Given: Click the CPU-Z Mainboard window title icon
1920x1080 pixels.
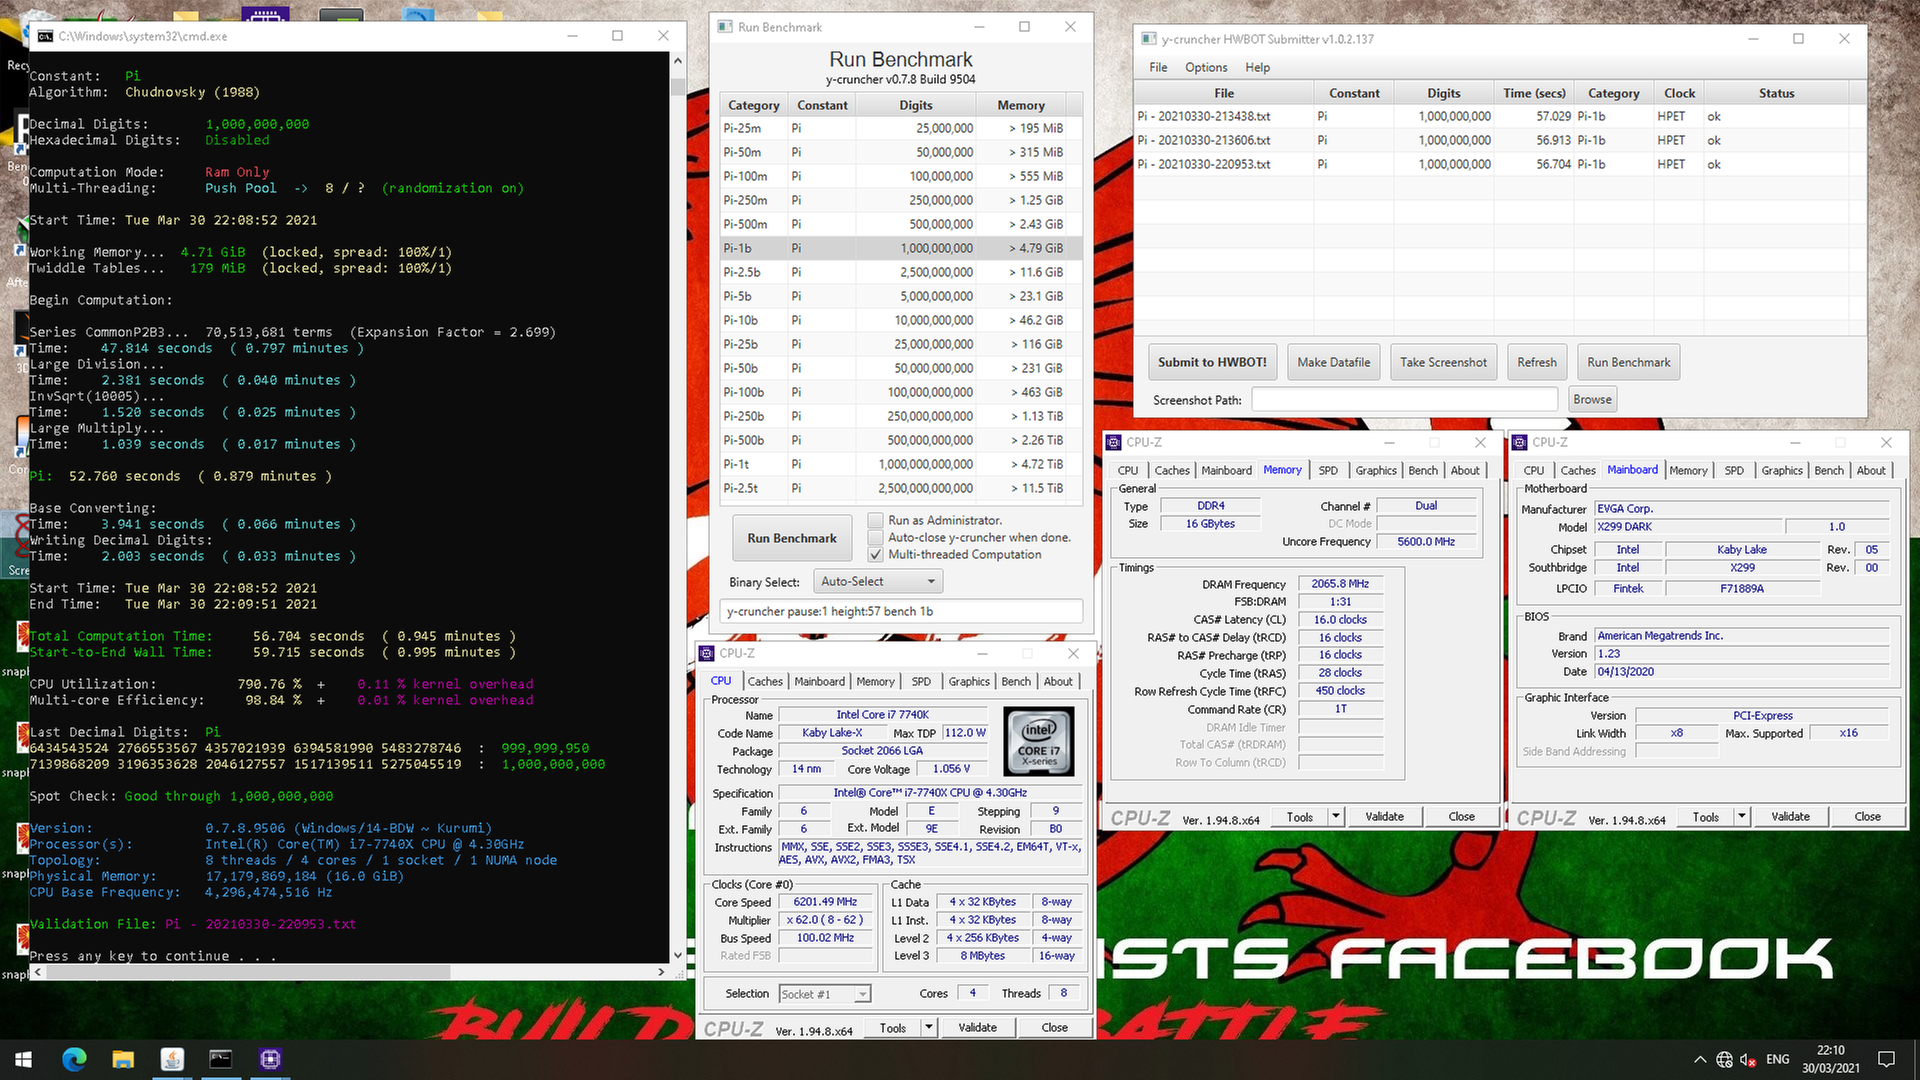Looking at the screenshot, I should tap(1520, 442).
